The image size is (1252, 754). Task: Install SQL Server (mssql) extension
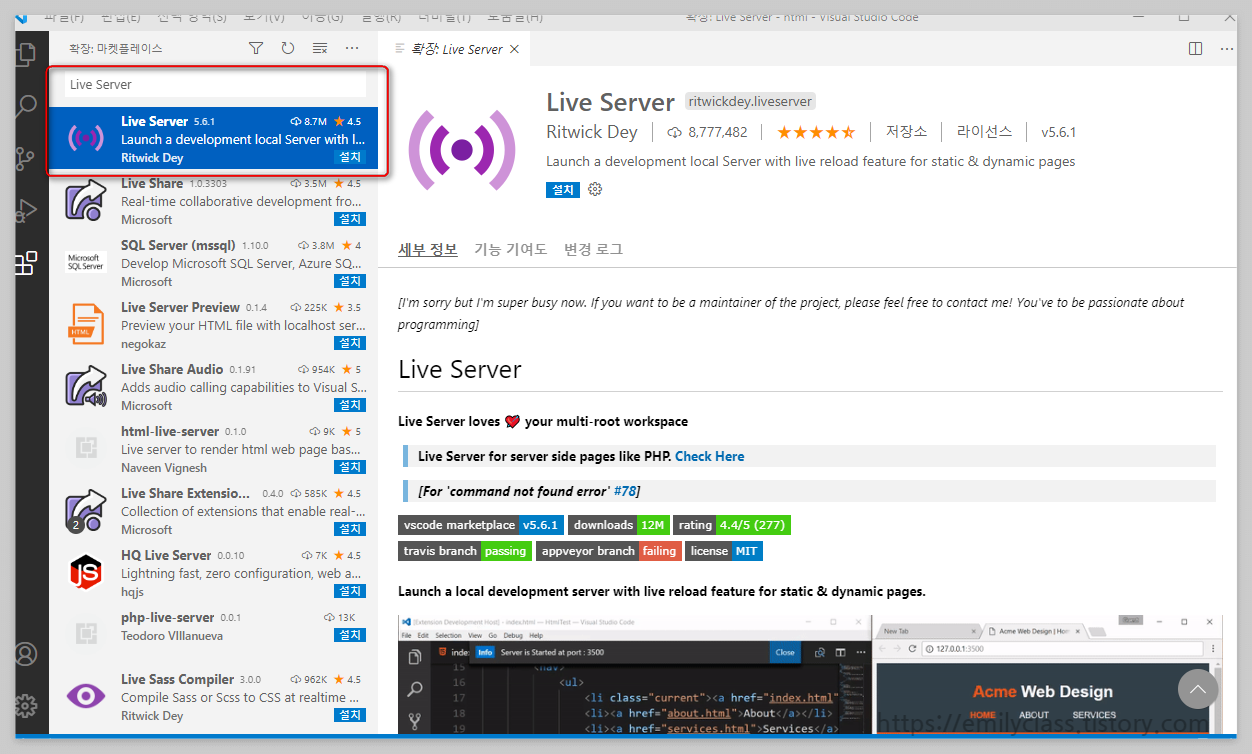click(x=350, y=281)
